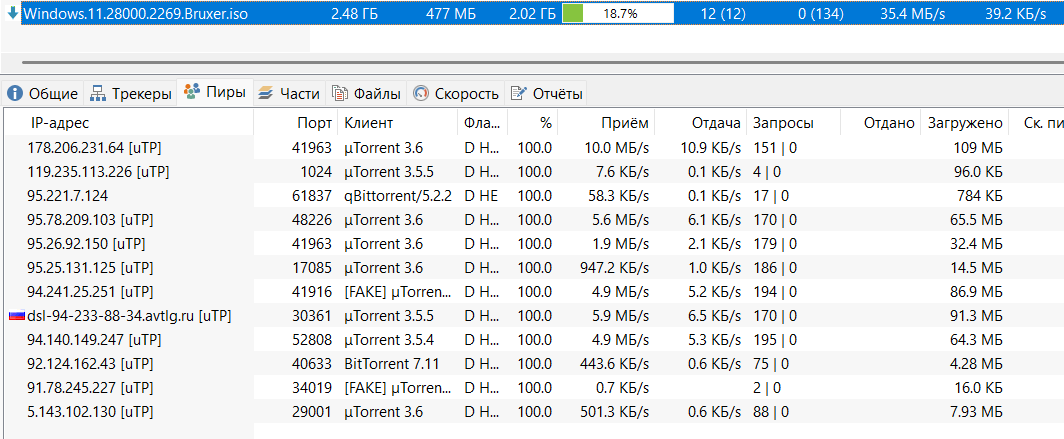This screenshot has height=439, width=1064.
Task: Sort by the % column header
Action: pos(533,123)
